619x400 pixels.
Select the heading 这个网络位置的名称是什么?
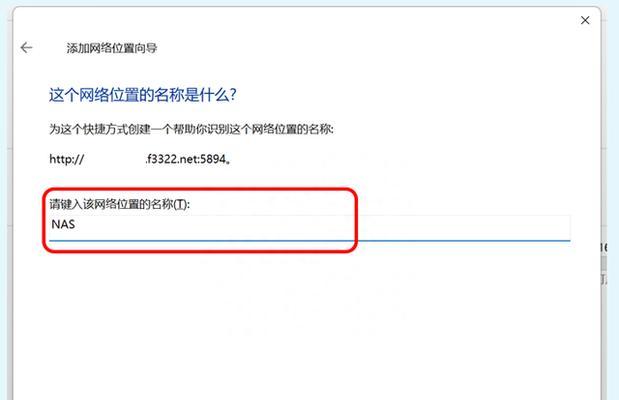click(143, 95)
